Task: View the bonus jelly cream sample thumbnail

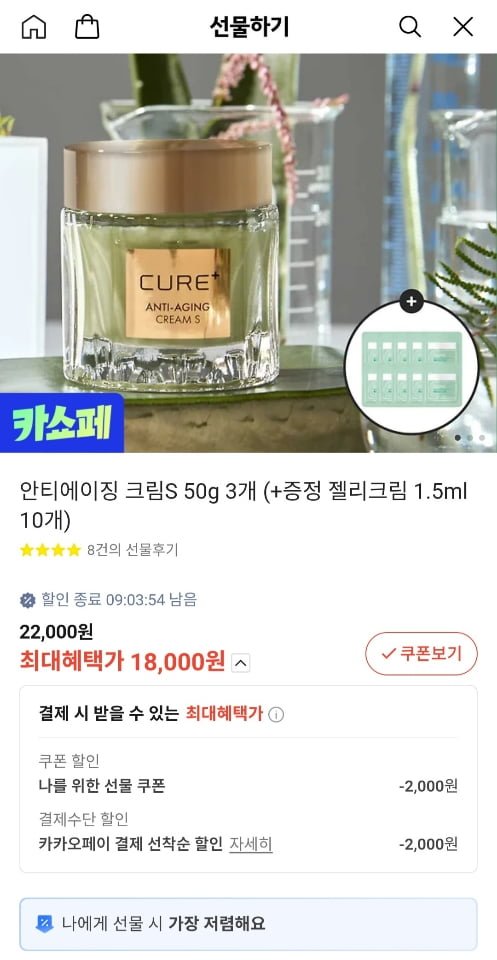Action: (411, 368)
